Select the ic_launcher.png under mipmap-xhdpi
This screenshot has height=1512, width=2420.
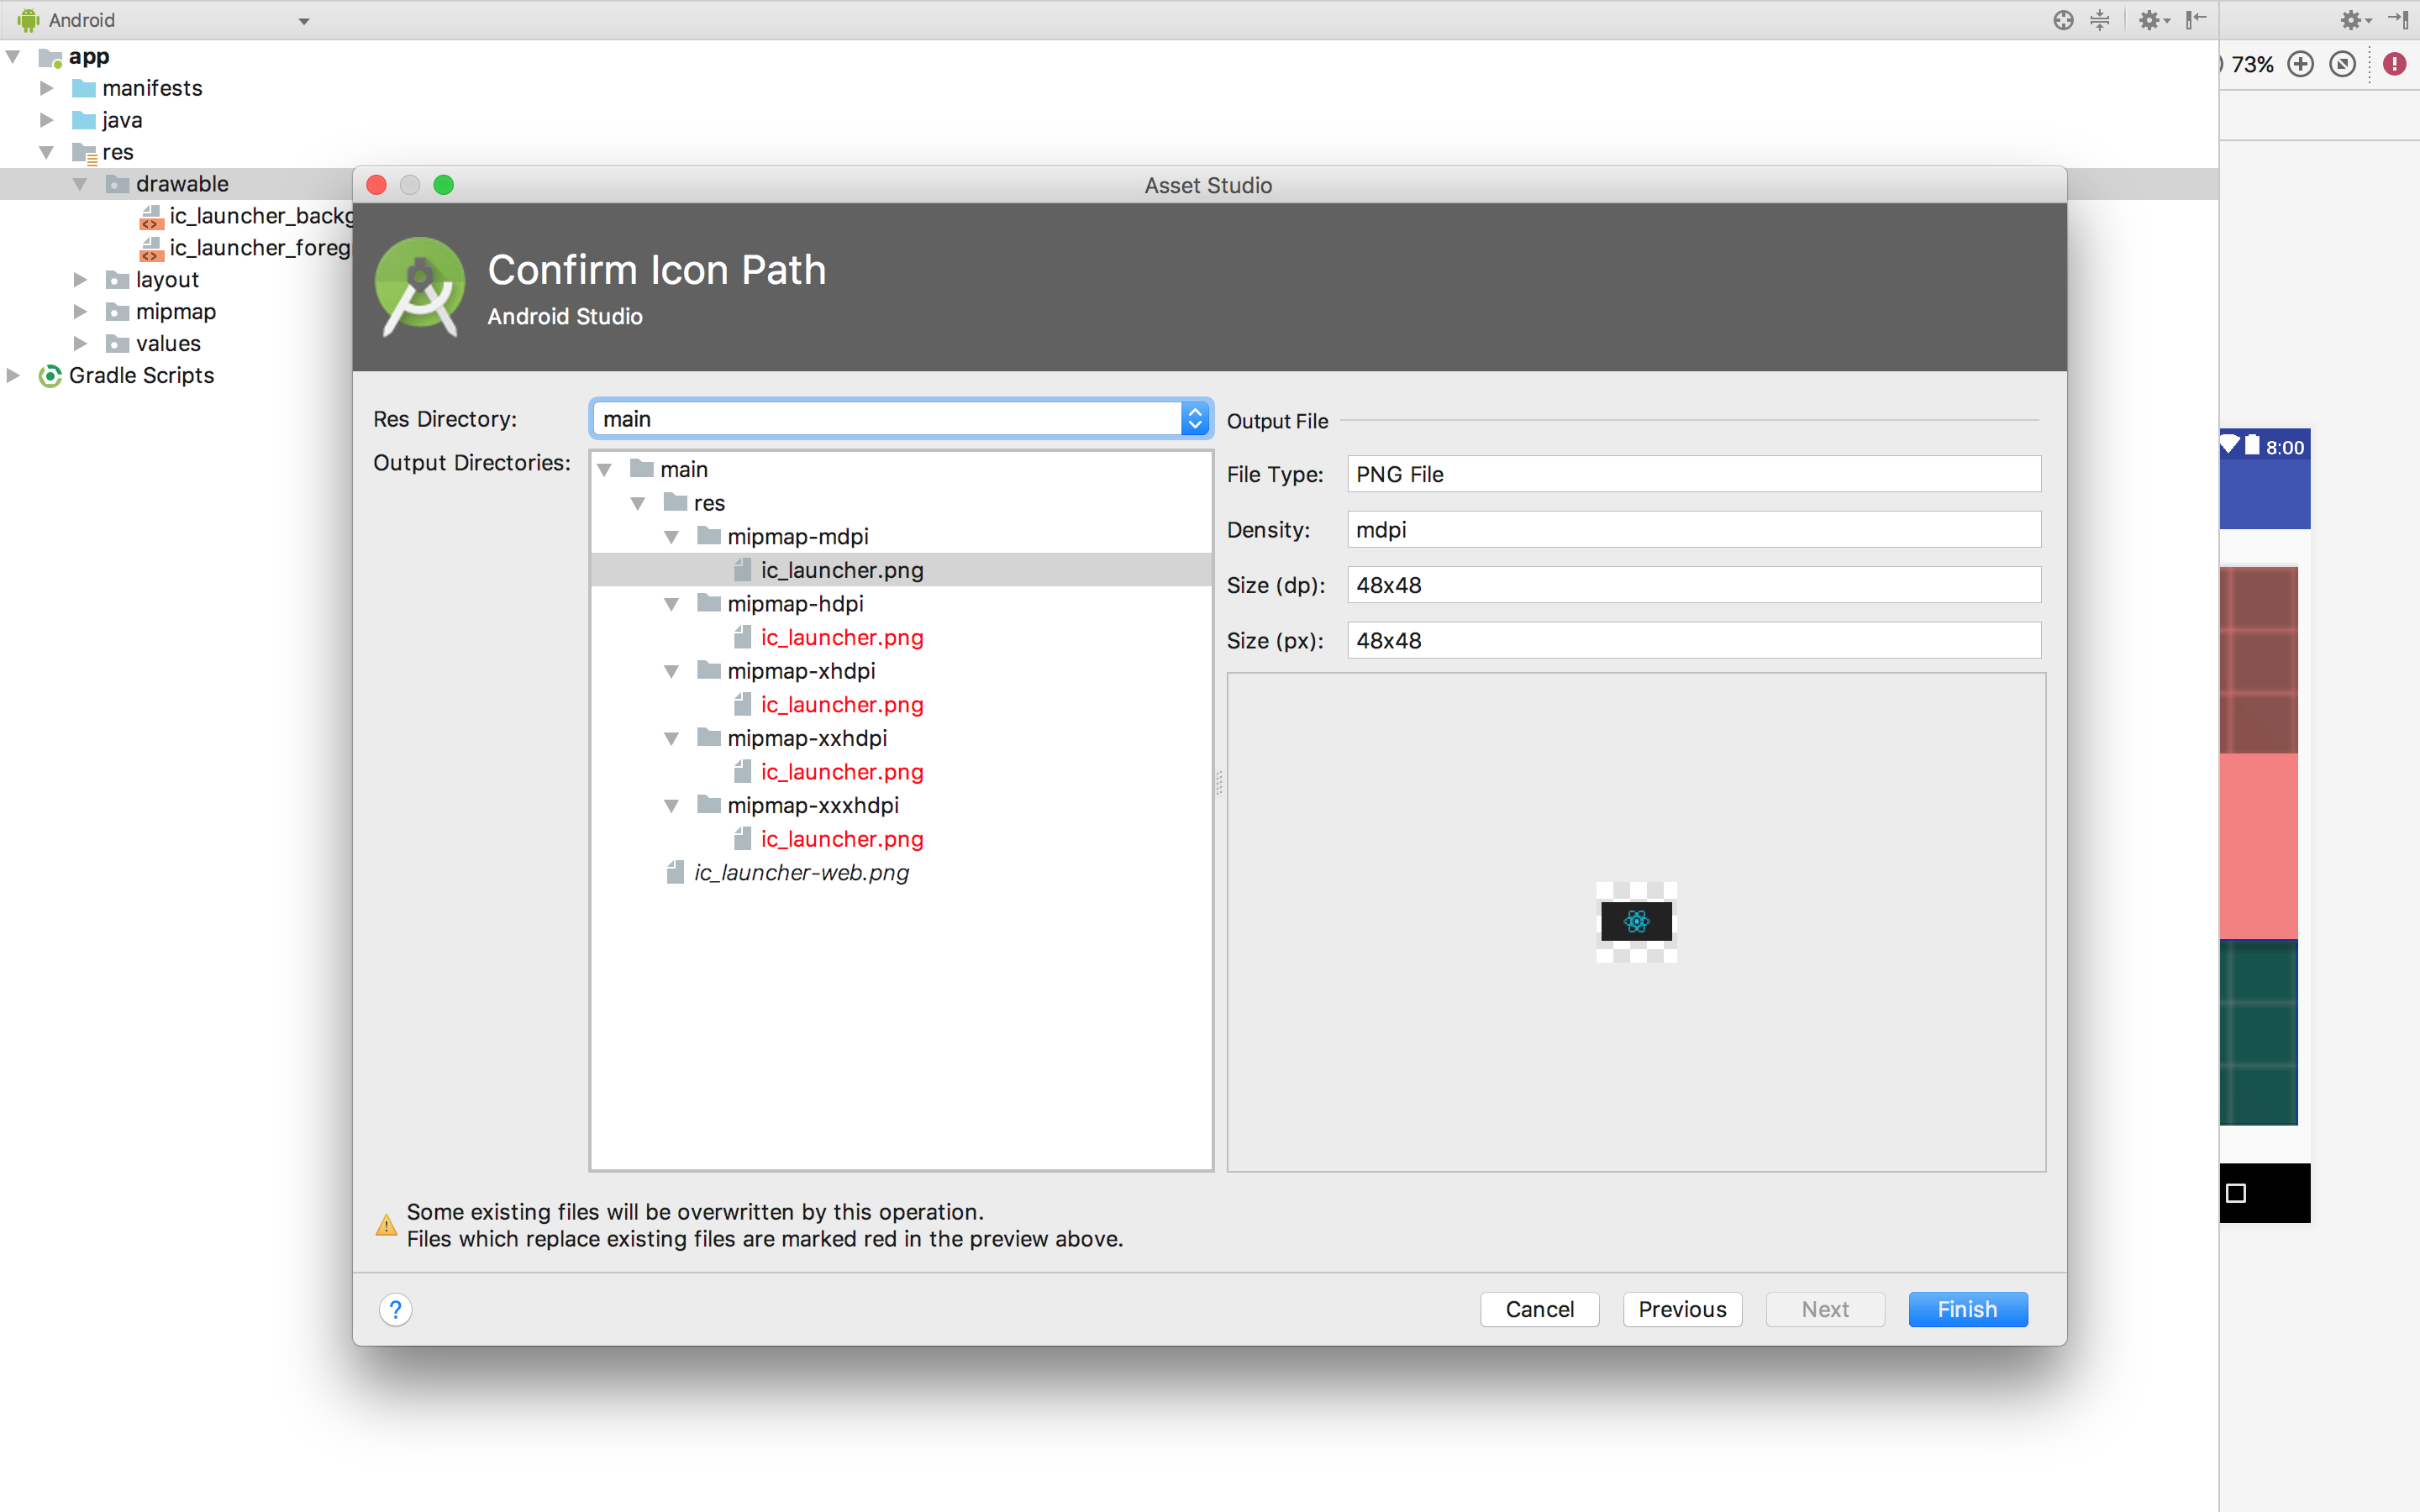click(841, 705)
